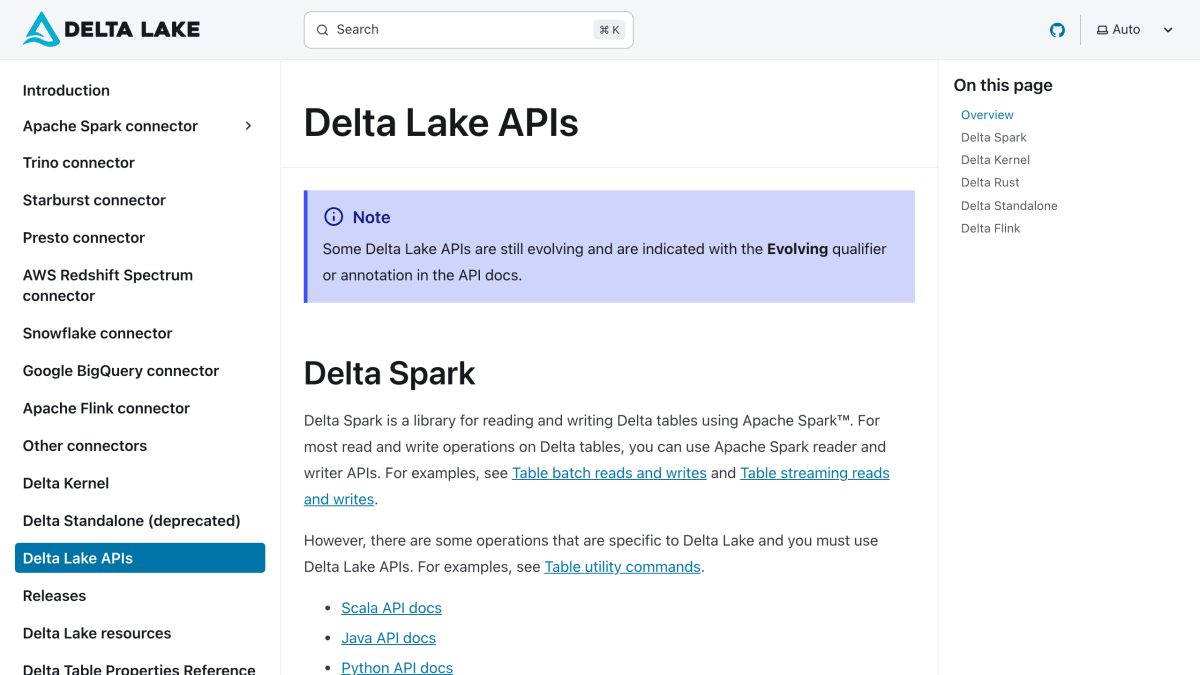Go to Releases in the sidebar
Screen dimensions: 1200x675
pos(54,596)
